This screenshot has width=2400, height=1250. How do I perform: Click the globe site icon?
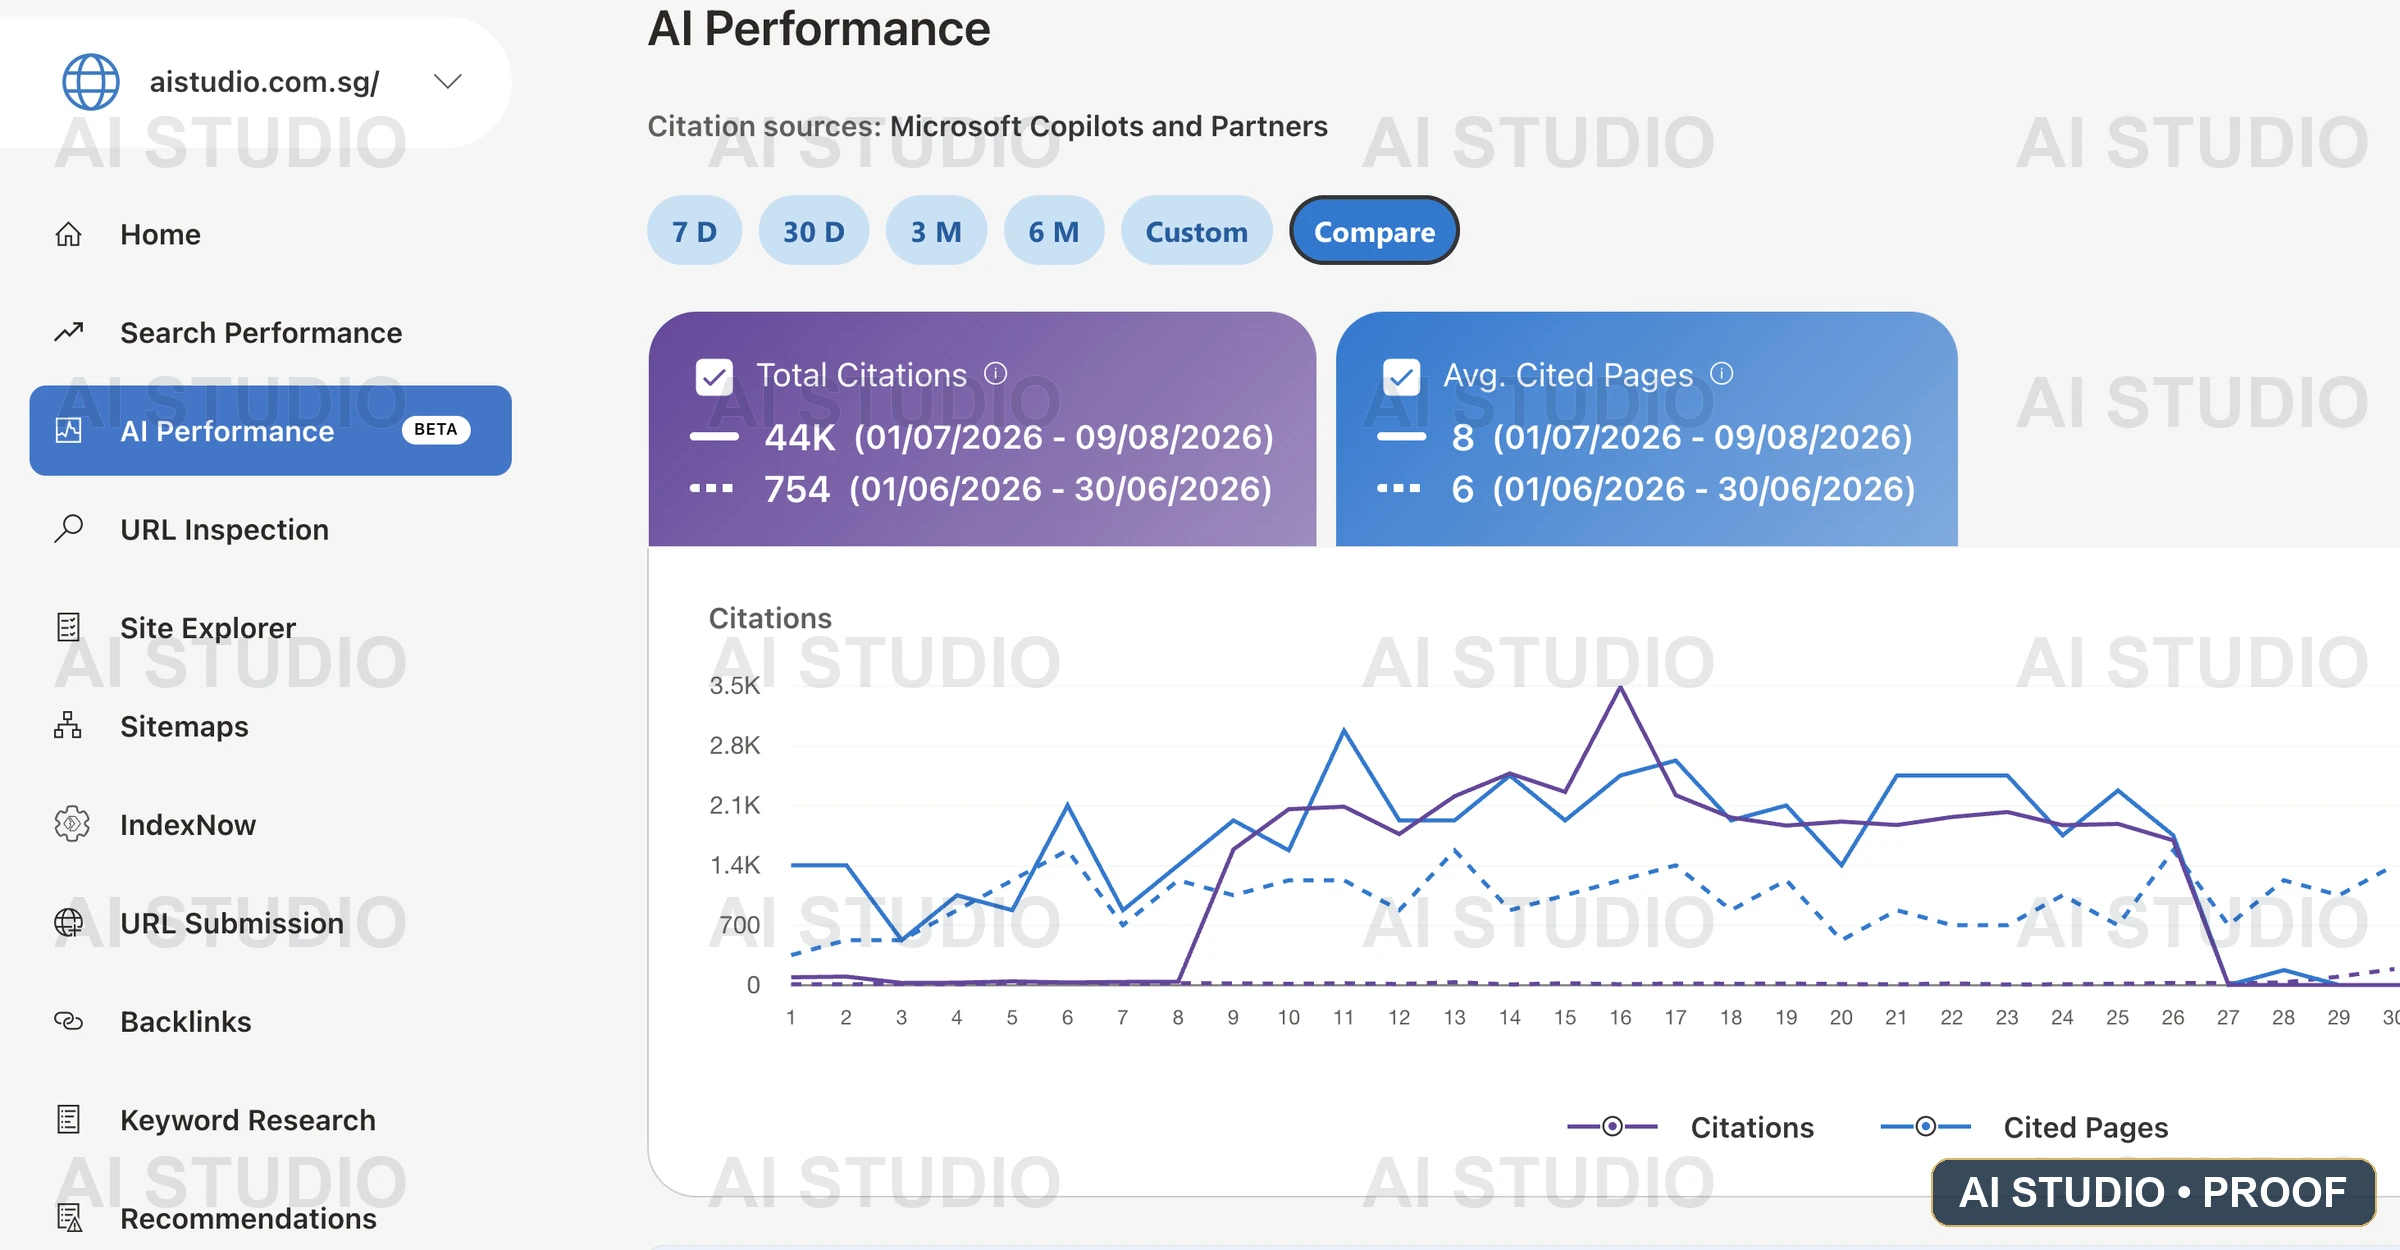[91, 81]
